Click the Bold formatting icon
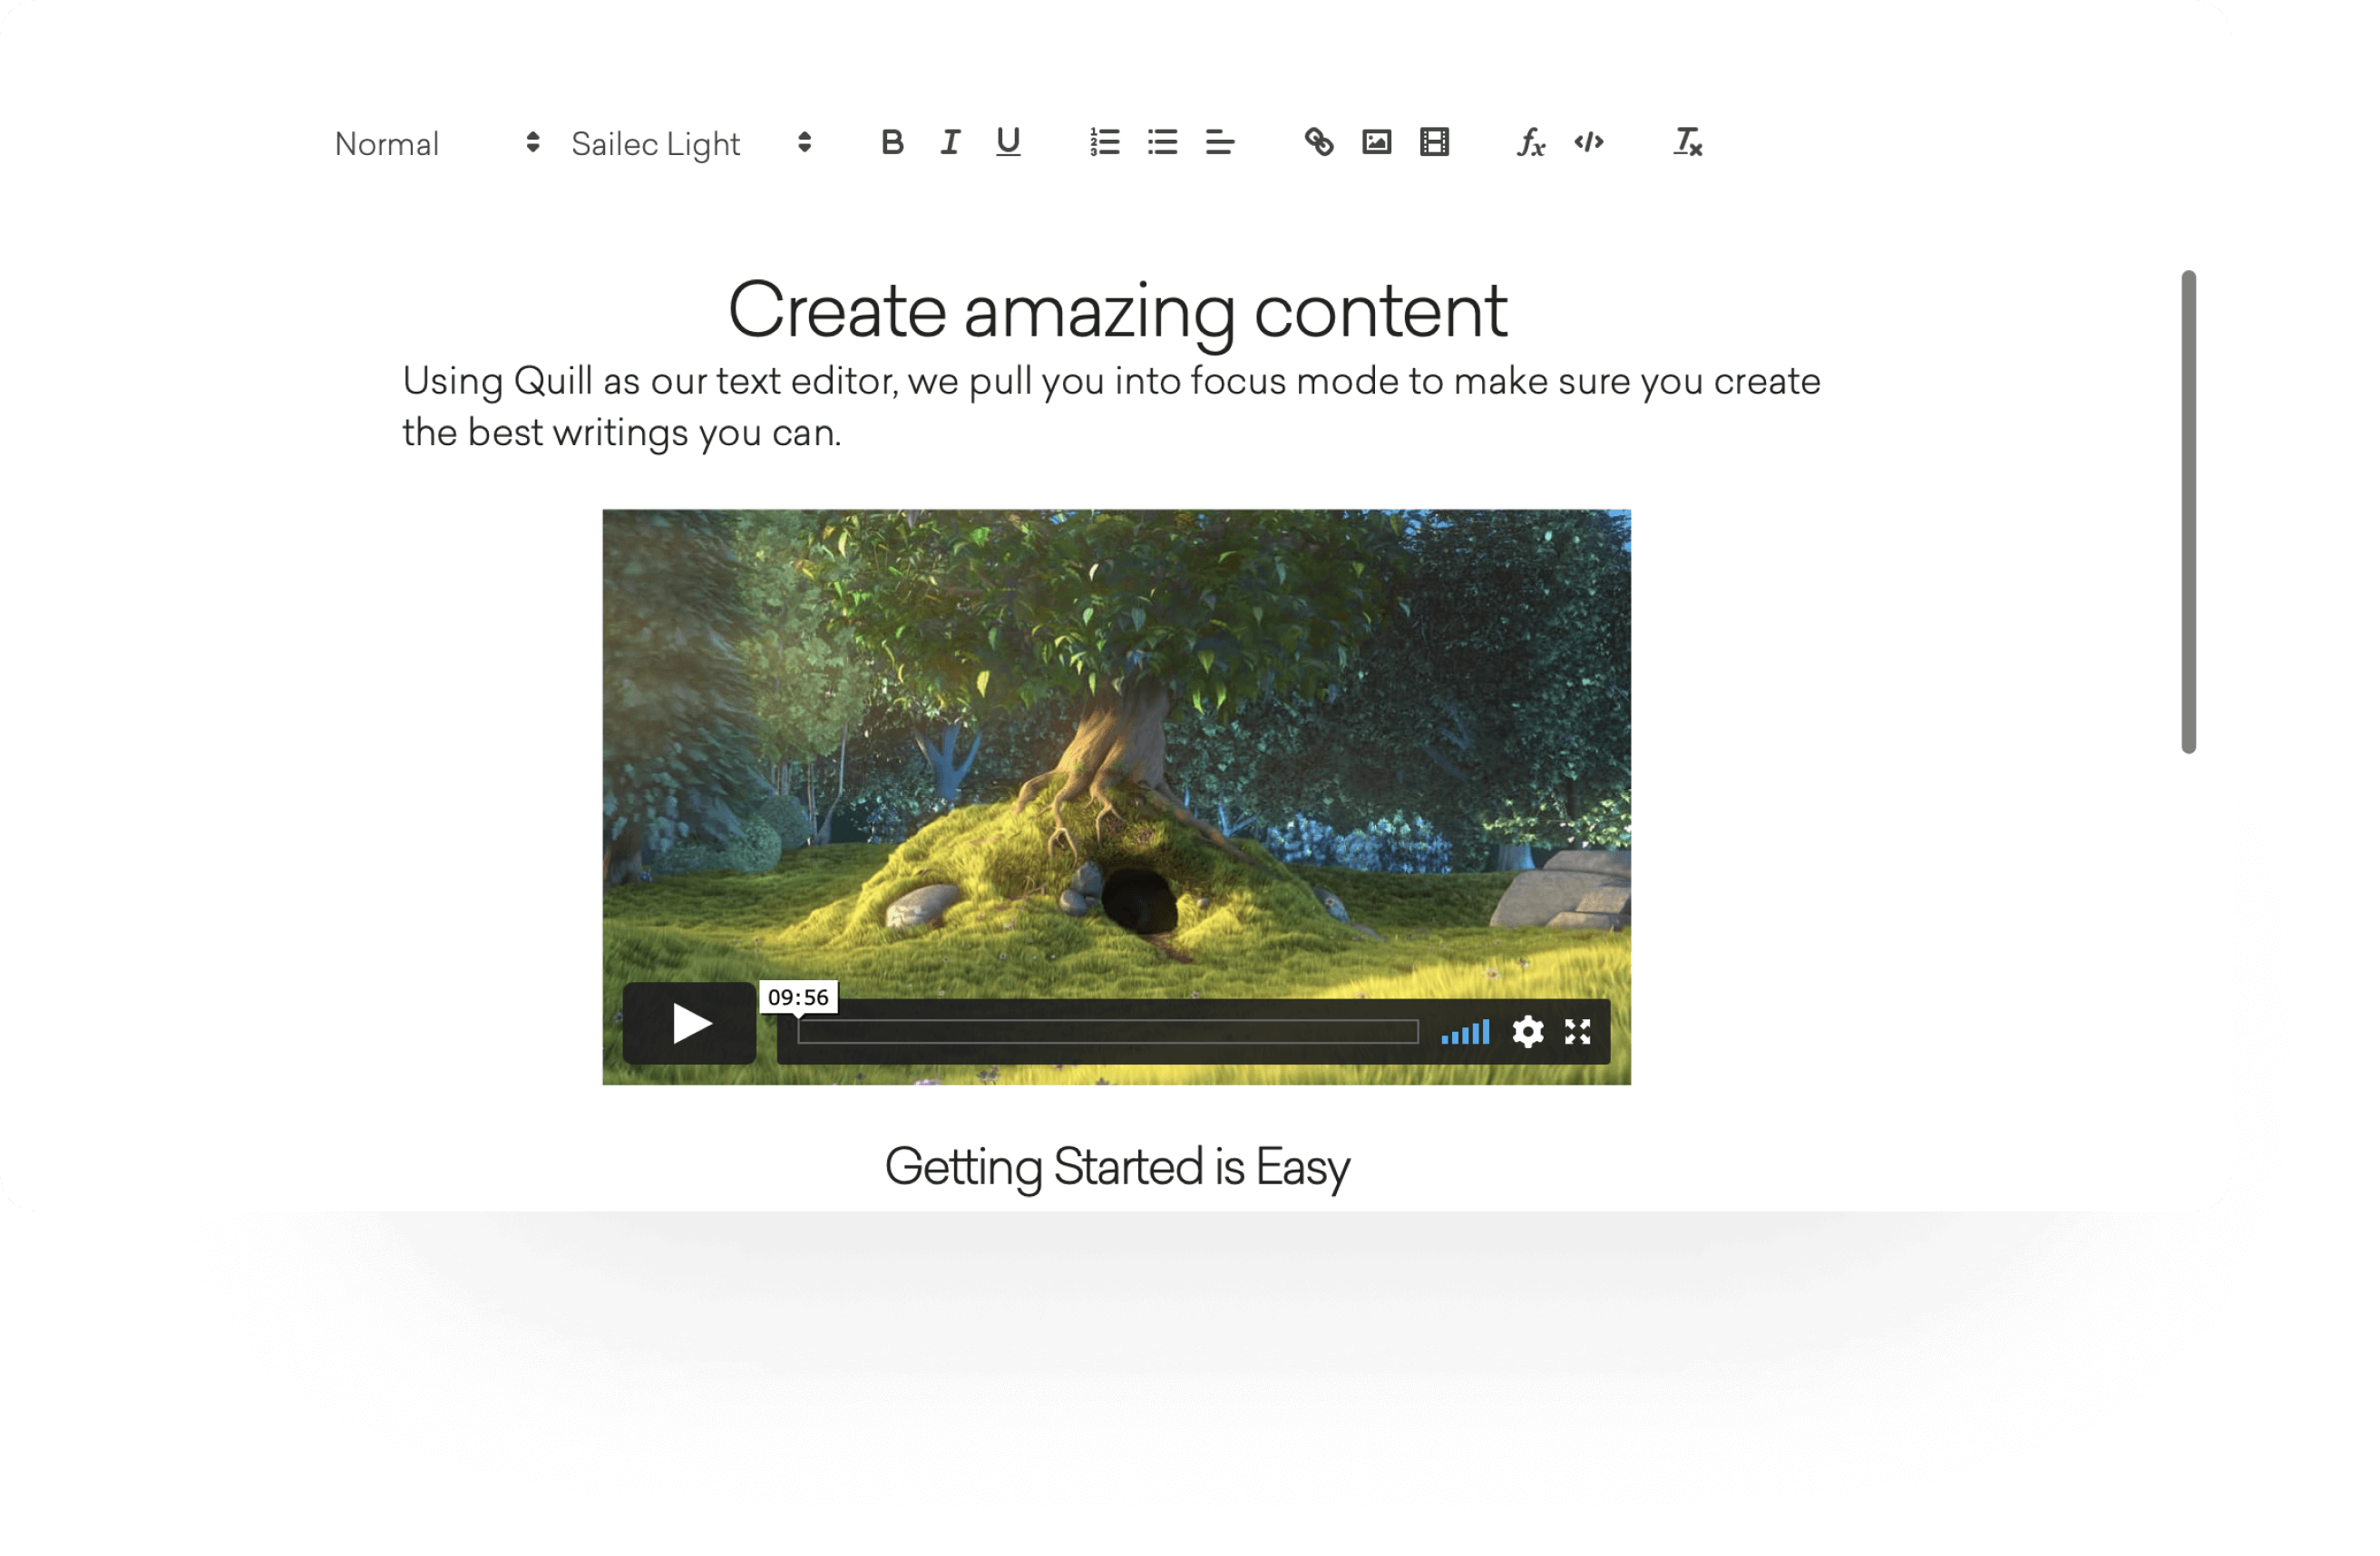 click(892, 144)
